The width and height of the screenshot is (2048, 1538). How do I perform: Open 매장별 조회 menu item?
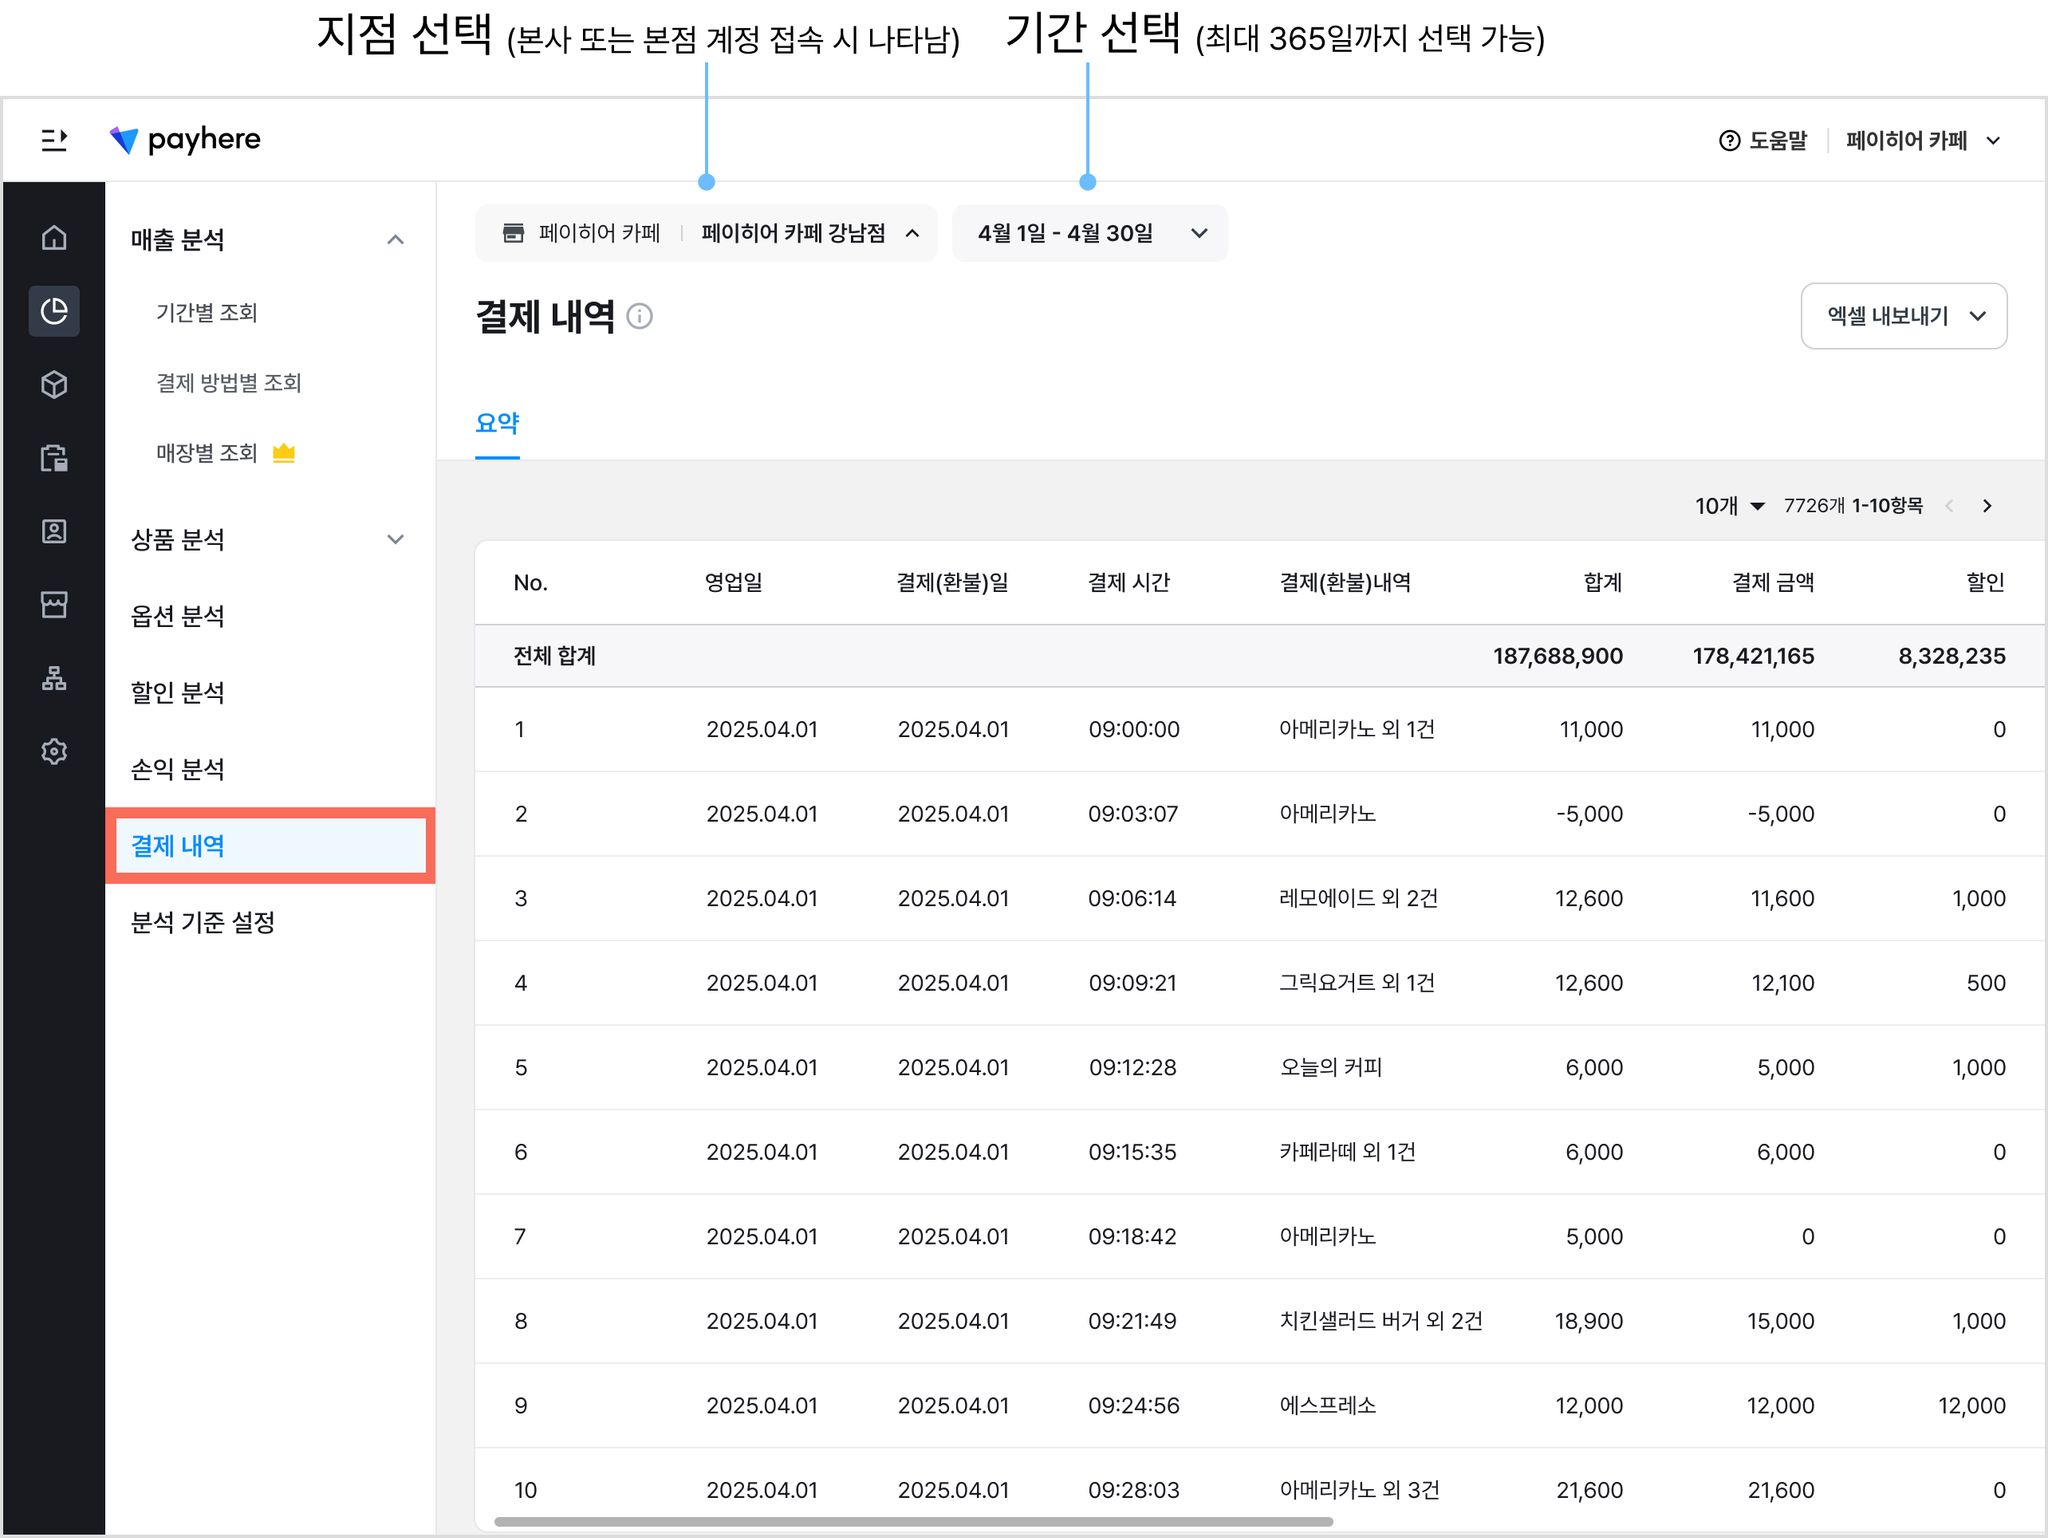pyautogui.click(x=207, y=453)
